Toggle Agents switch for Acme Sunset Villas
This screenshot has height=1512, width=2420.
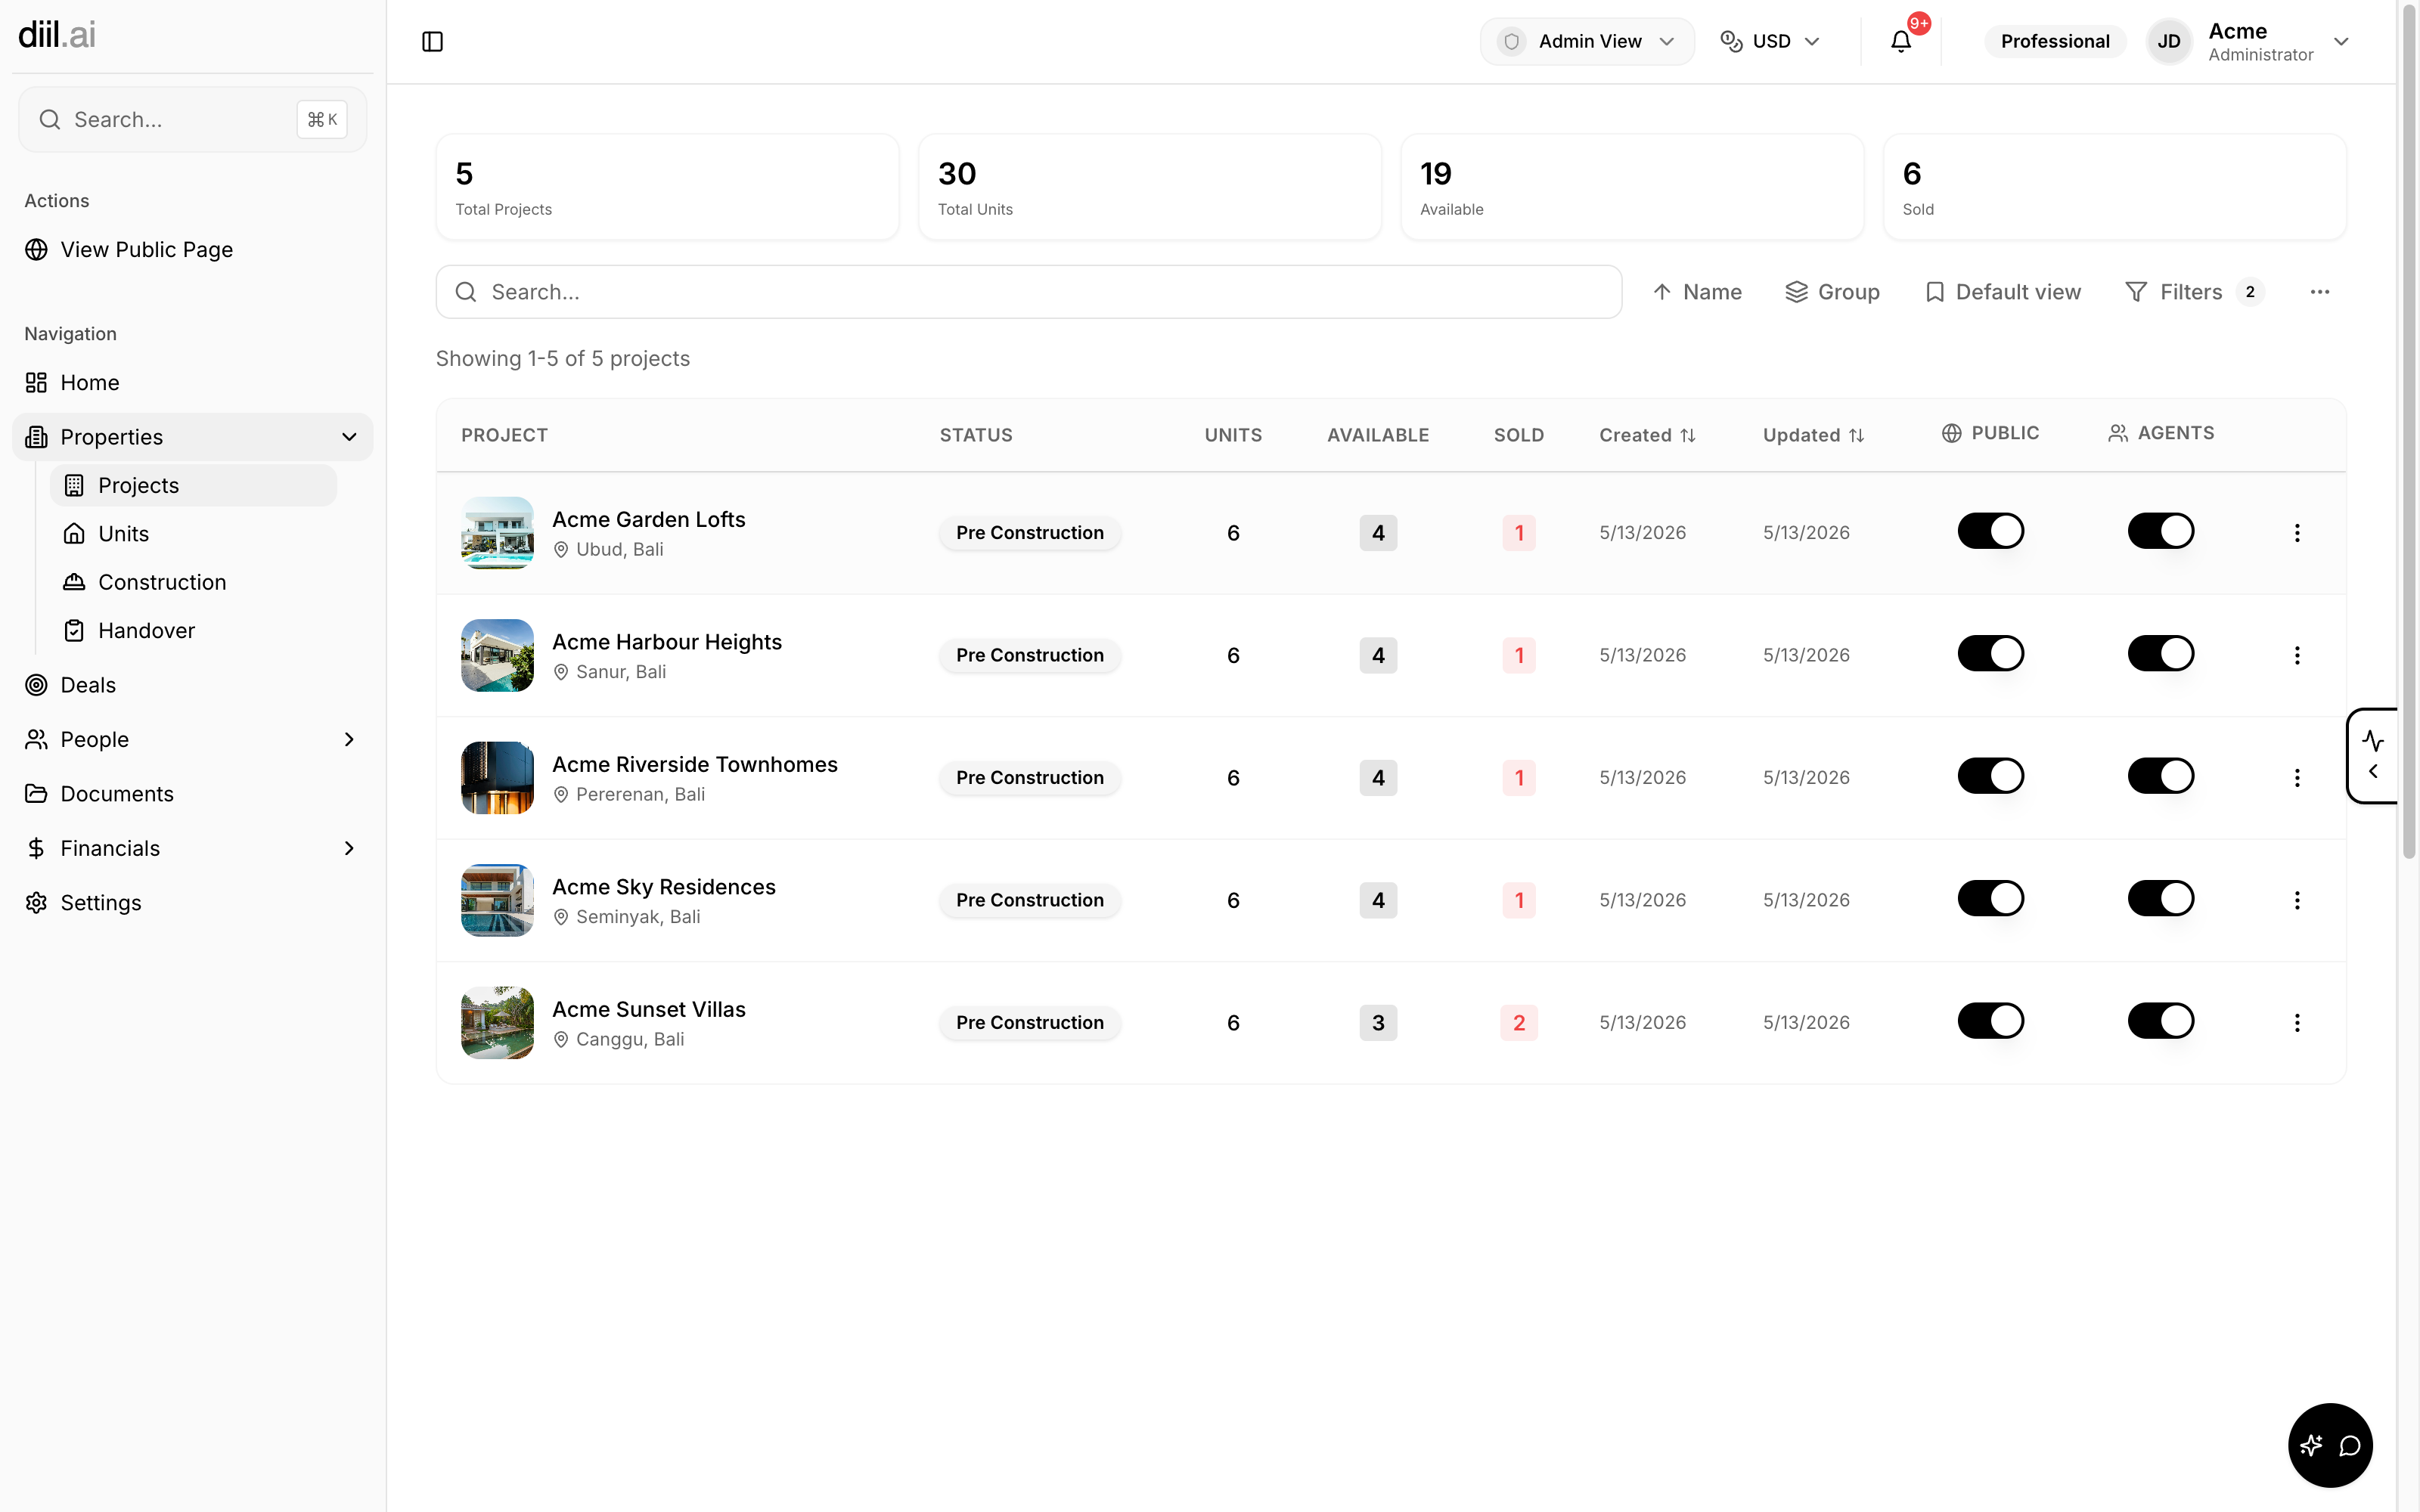[x=2160, y=1020]
